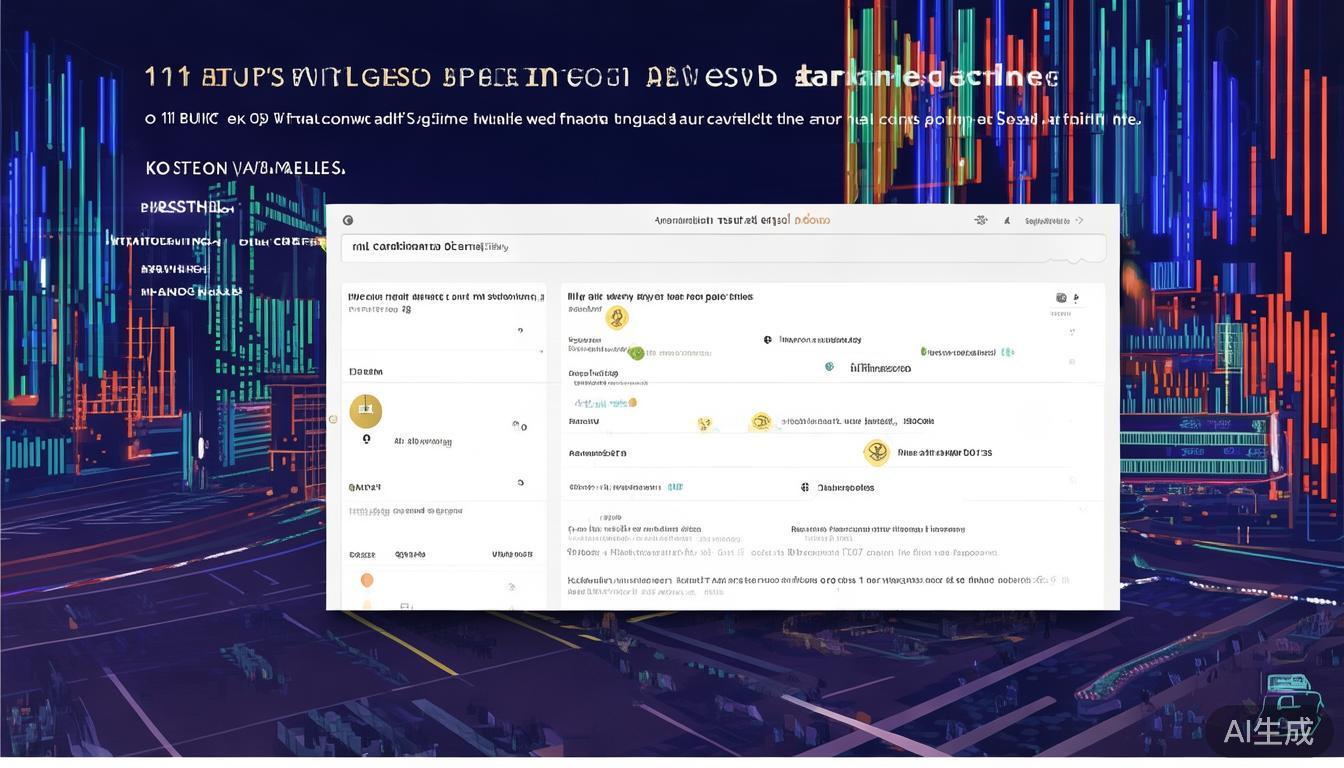Click the gold coin icon beside the DOT3S text
The width and height of the screenshot is (1344, 768).
click(876, 453)
